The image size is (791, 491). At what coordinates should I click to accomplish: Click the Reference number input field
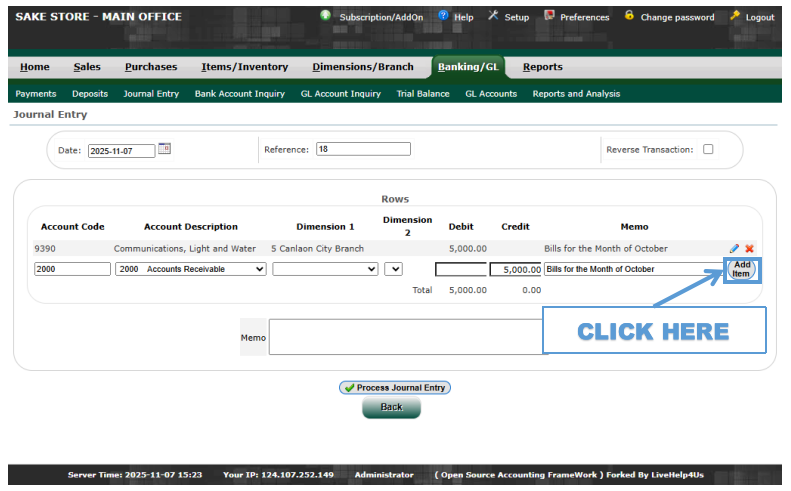coord(363,149)
